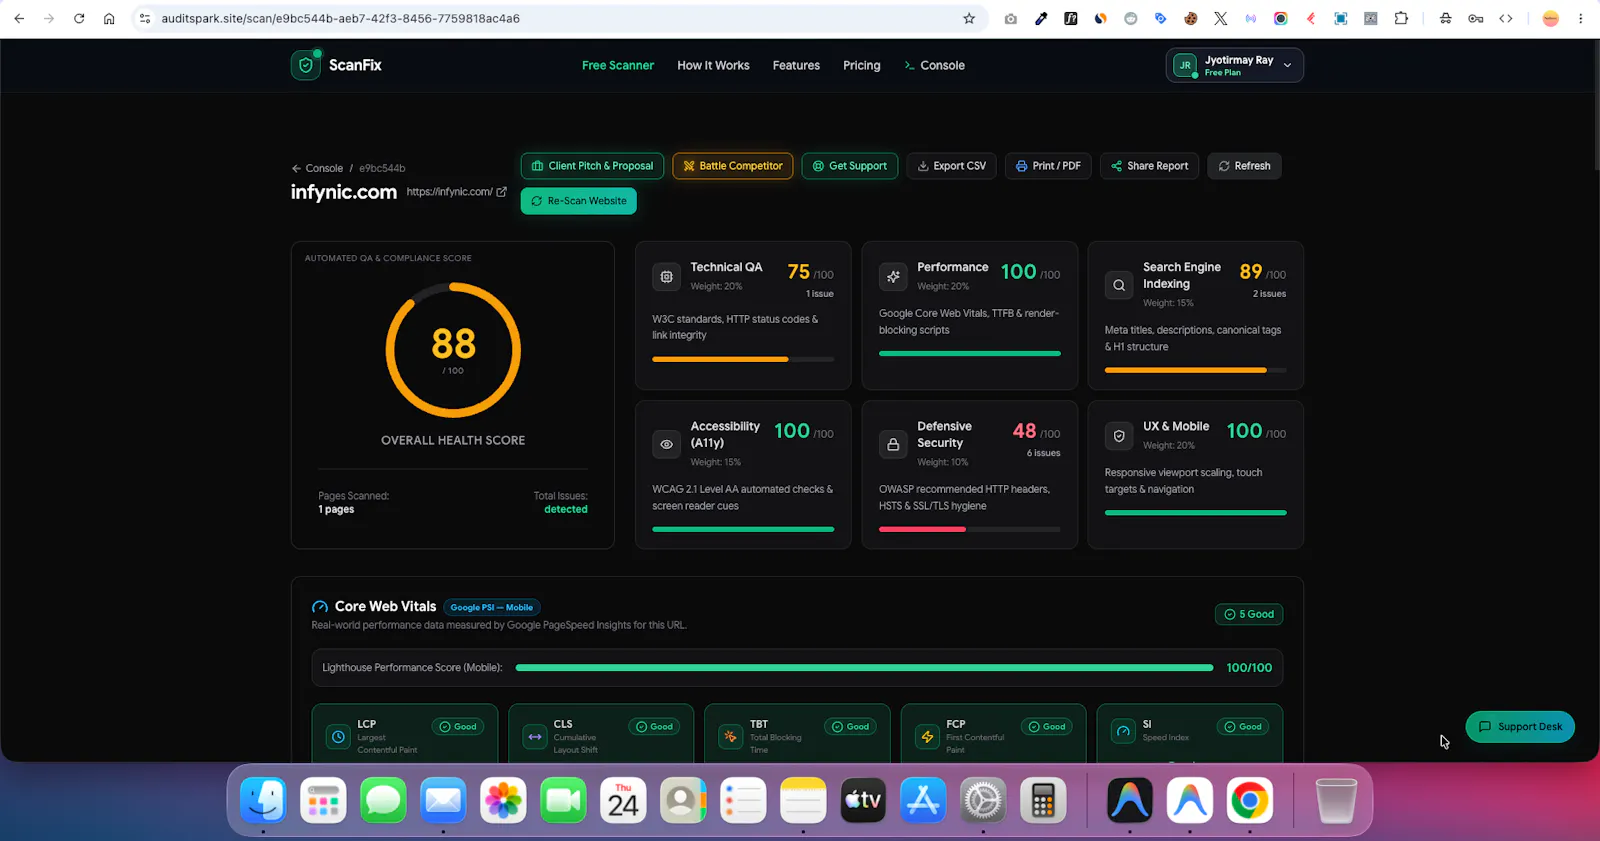The image size is (1600, 841).
Task: Click the LCP clock icon
Action: (338, 737)
